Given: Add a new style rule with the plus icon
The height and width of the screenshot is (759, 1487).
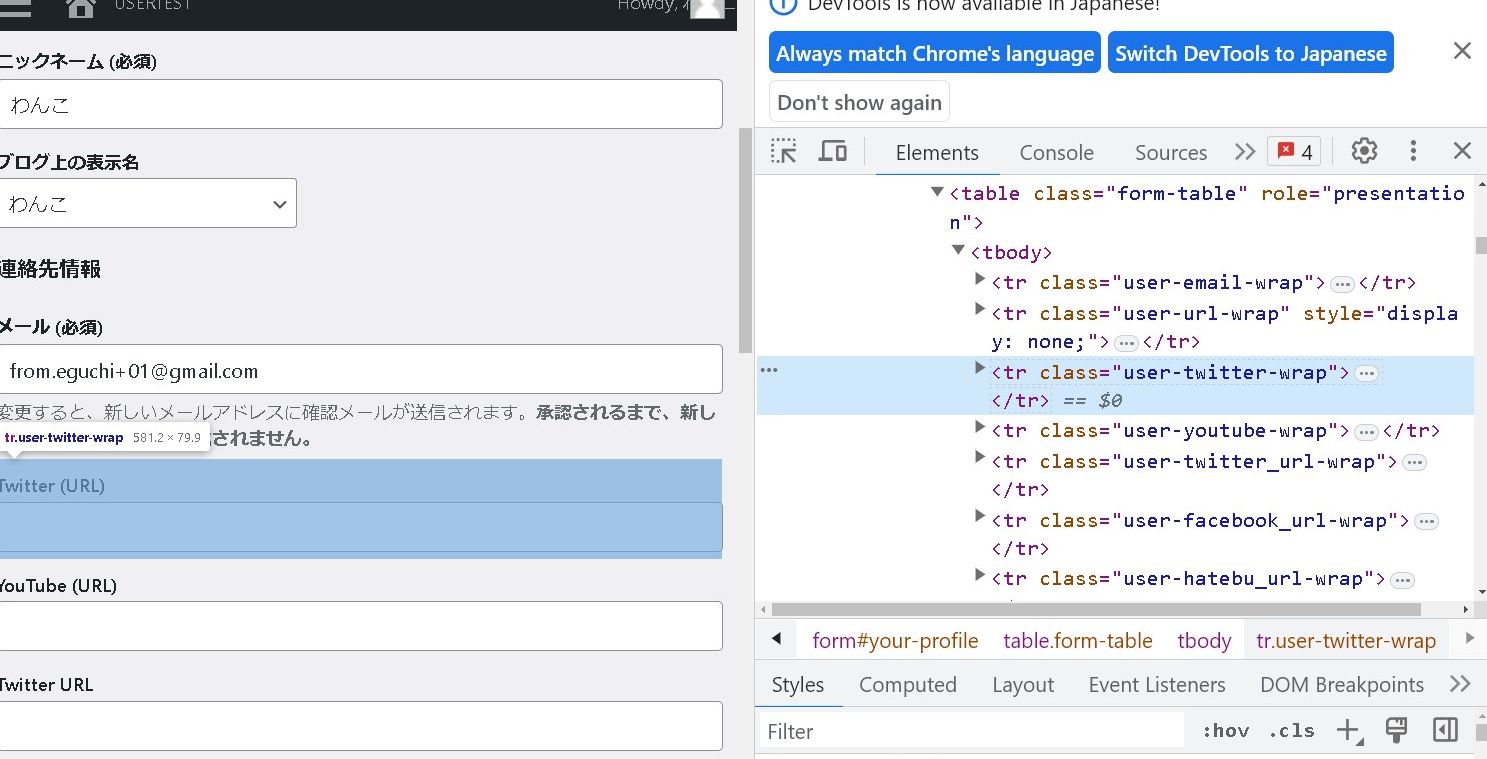Looking at the screenshot, I should point(1348,730).
